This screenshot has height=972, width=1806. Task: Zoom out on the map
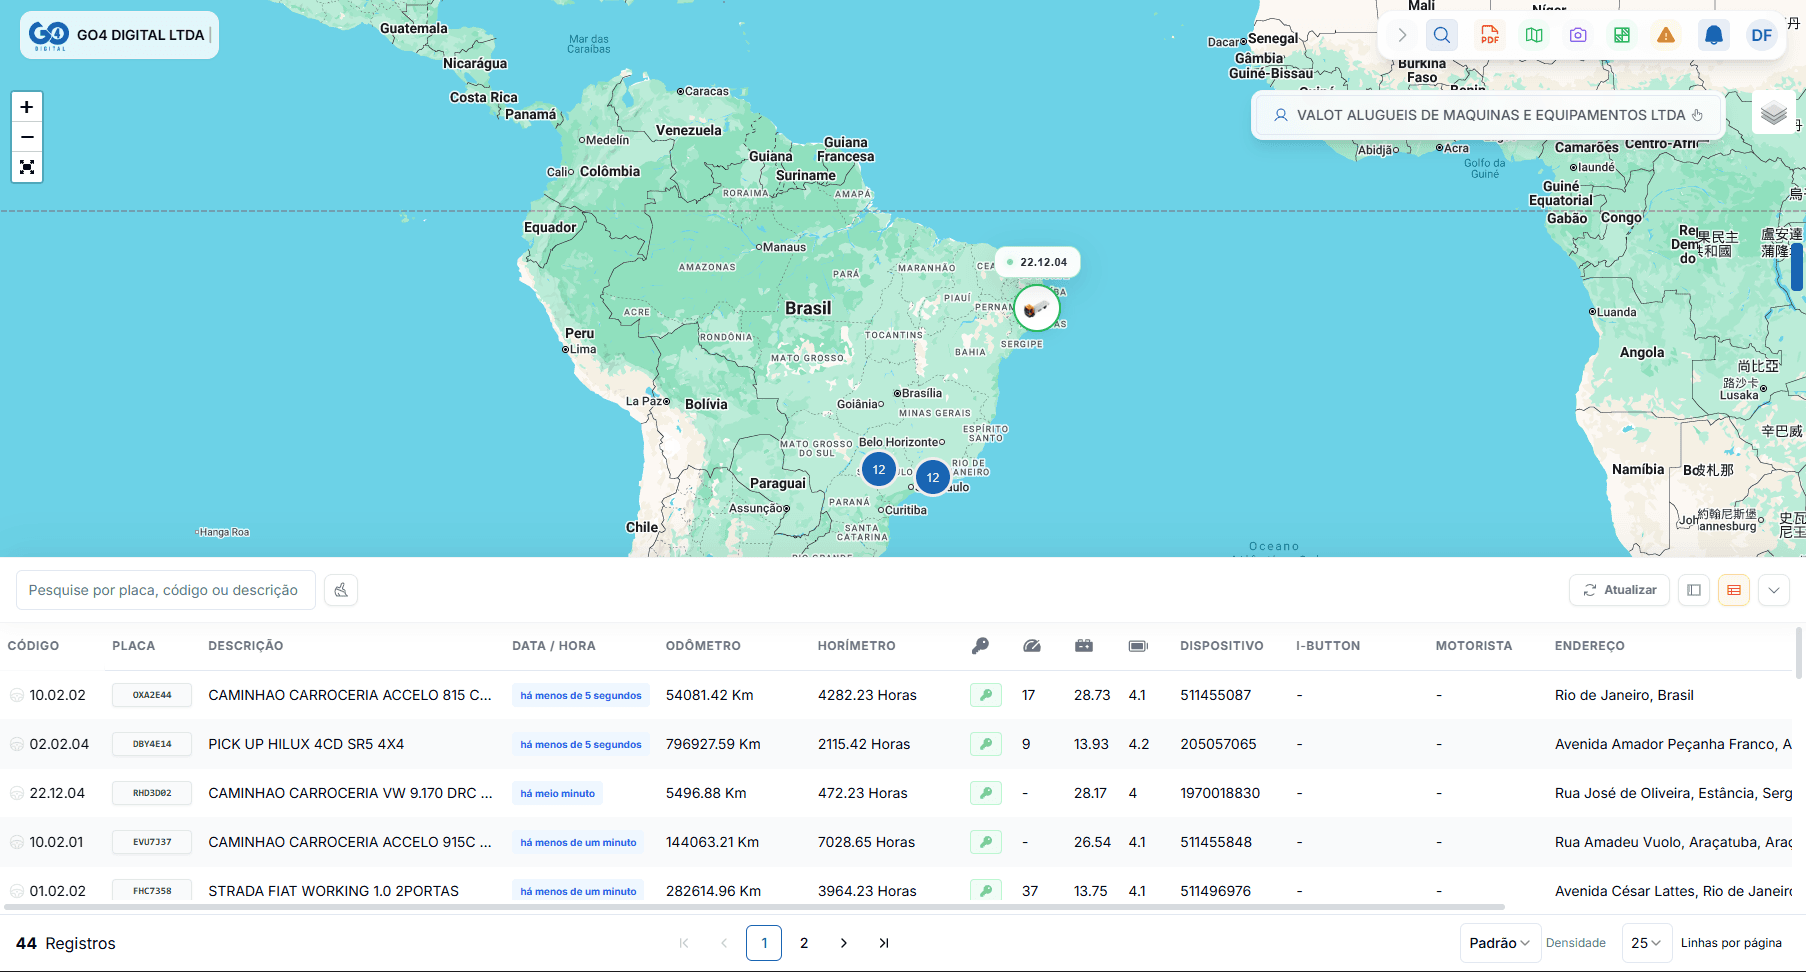(x=27, y=137)
